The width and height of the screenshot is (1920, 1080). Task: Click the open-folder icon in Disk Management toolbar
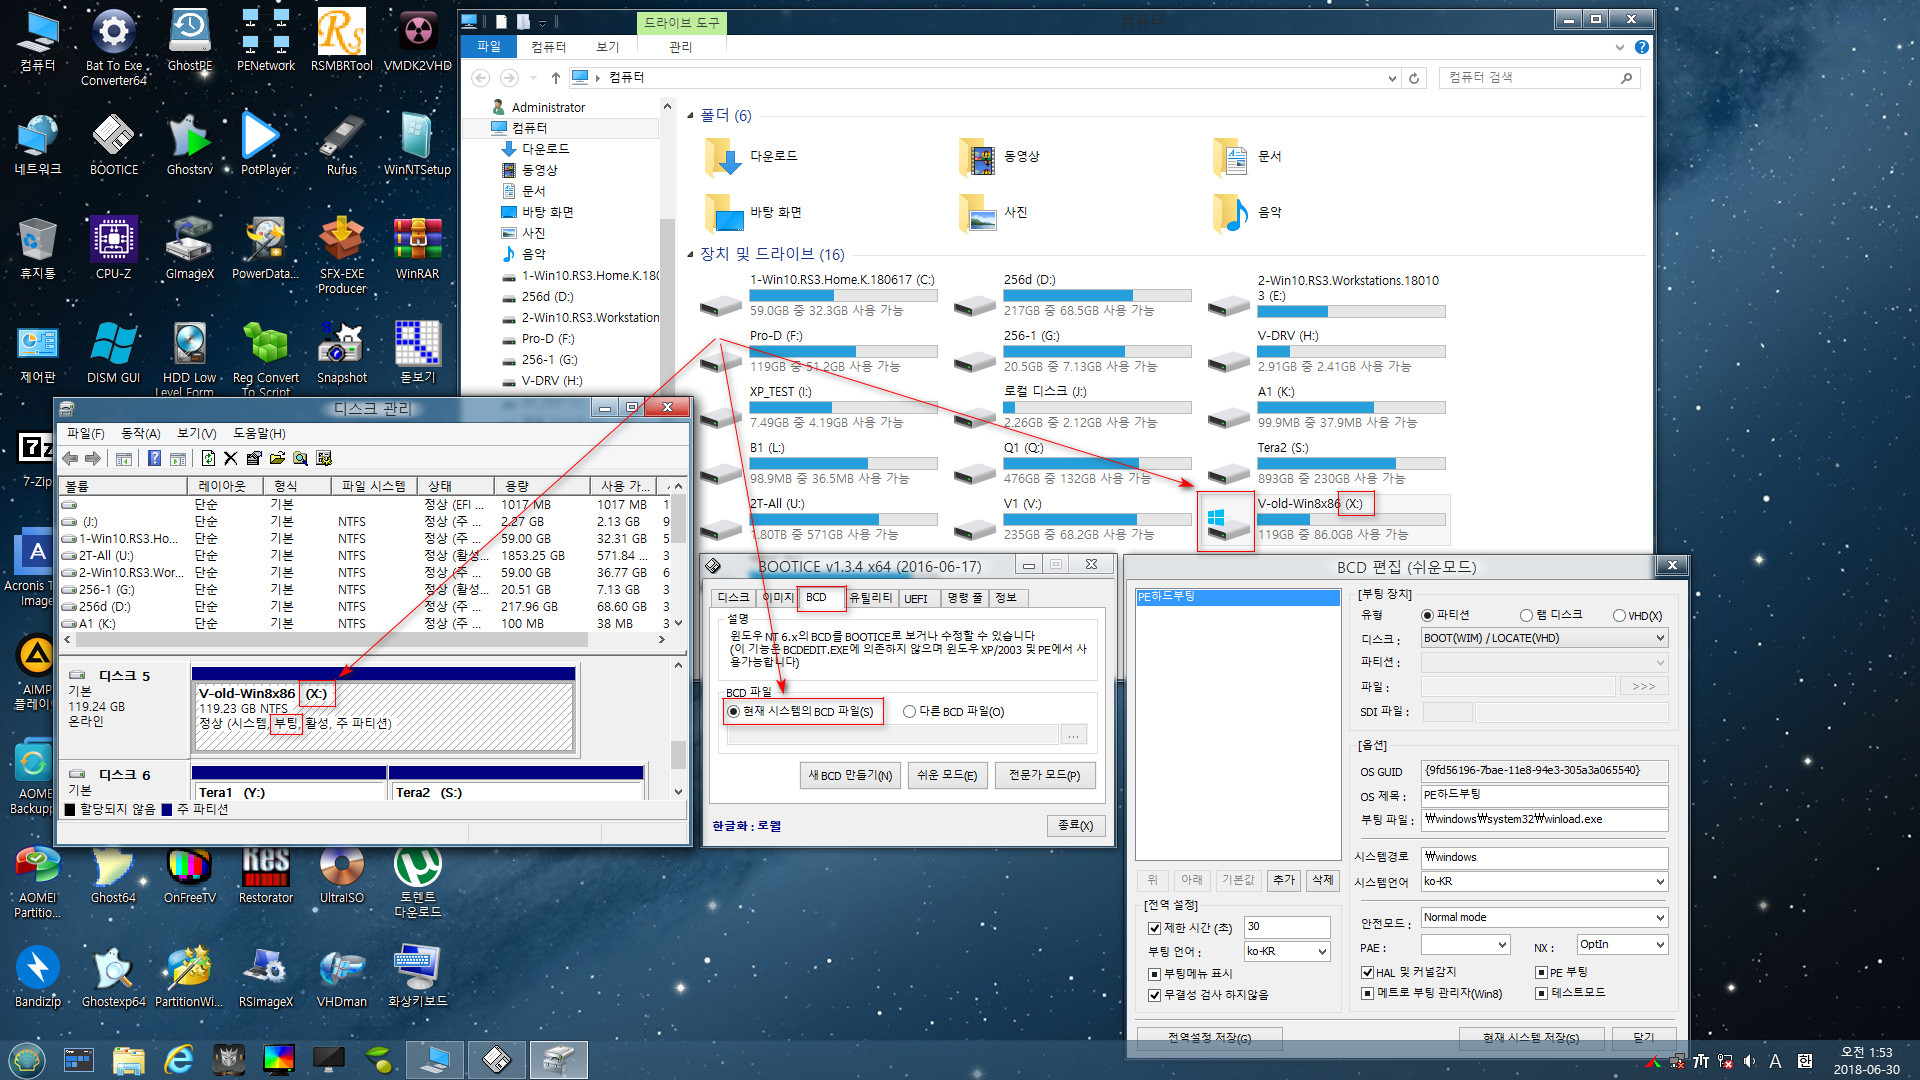point(277,458)
